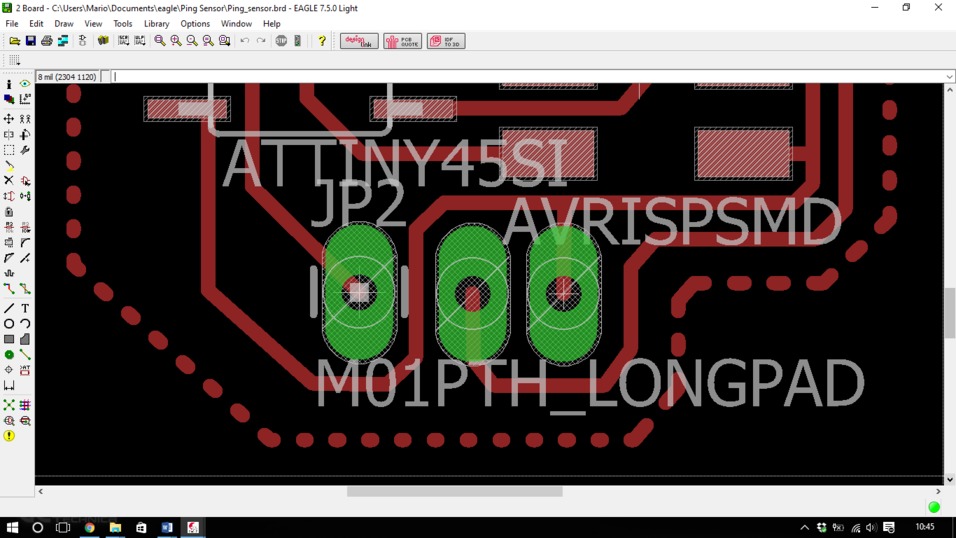Screen dimensions: 956x538
Task: Select the Hole tool
Action: point(9,370)
